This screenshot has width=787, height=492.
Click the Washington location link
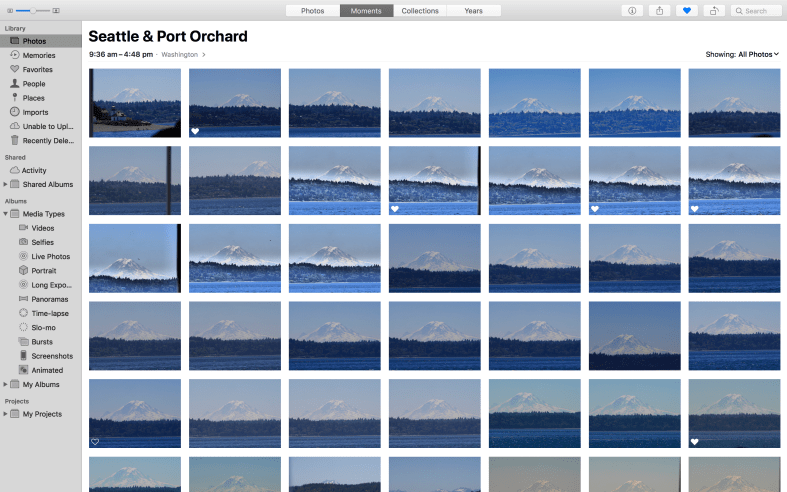(182, 54)
